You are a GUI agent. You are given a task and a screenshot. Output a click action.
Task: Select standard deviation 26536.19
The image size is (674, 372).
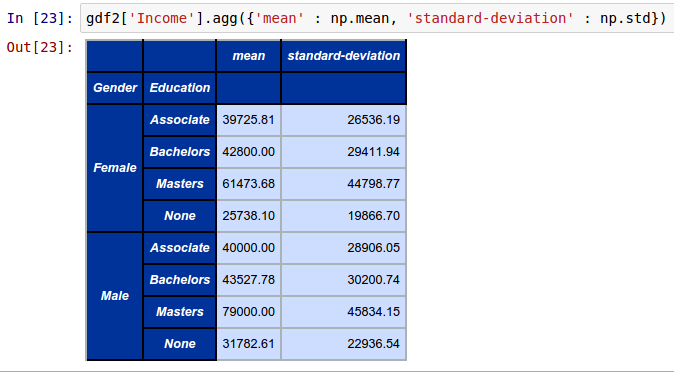coord(344,120)
